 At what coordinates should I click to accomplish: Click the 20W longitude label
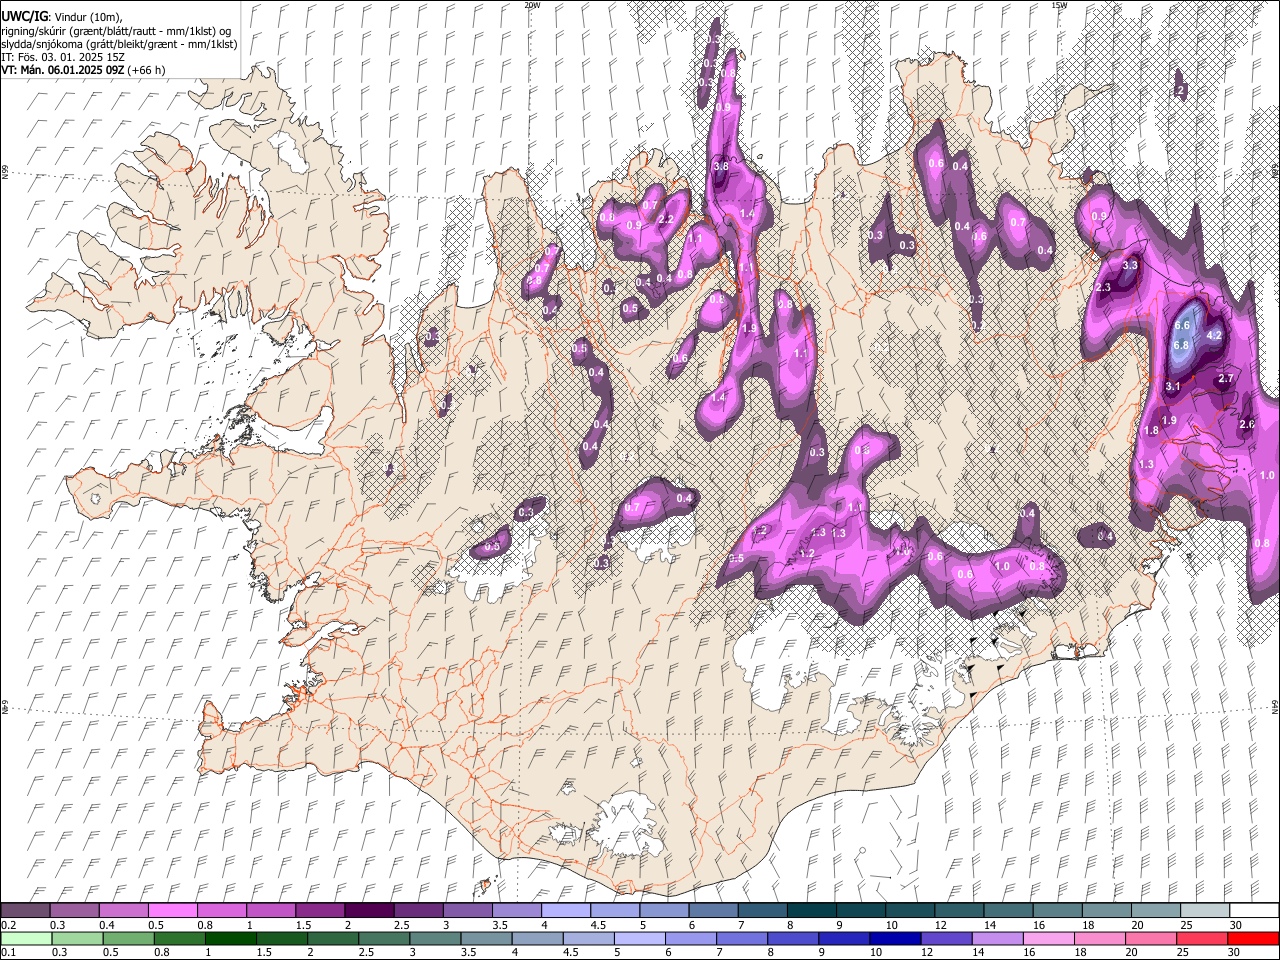point(532,4)
